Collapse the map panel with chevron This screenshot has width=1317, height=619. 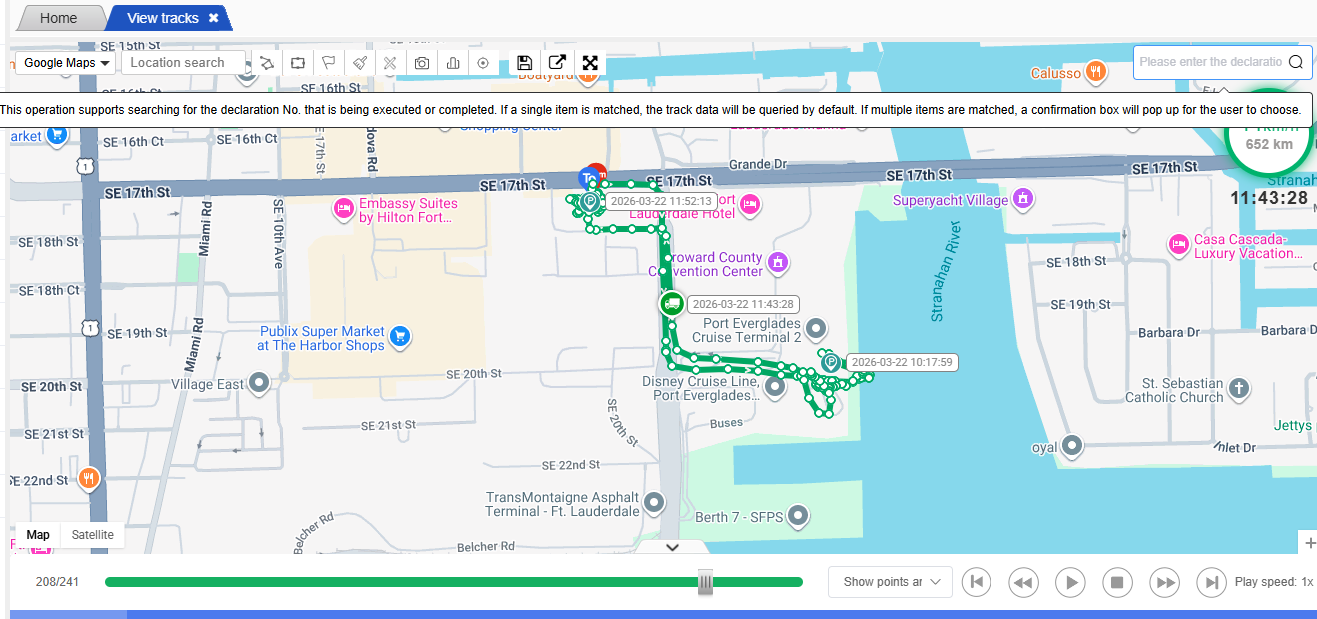pyautogui.click(x=672, y=547)
